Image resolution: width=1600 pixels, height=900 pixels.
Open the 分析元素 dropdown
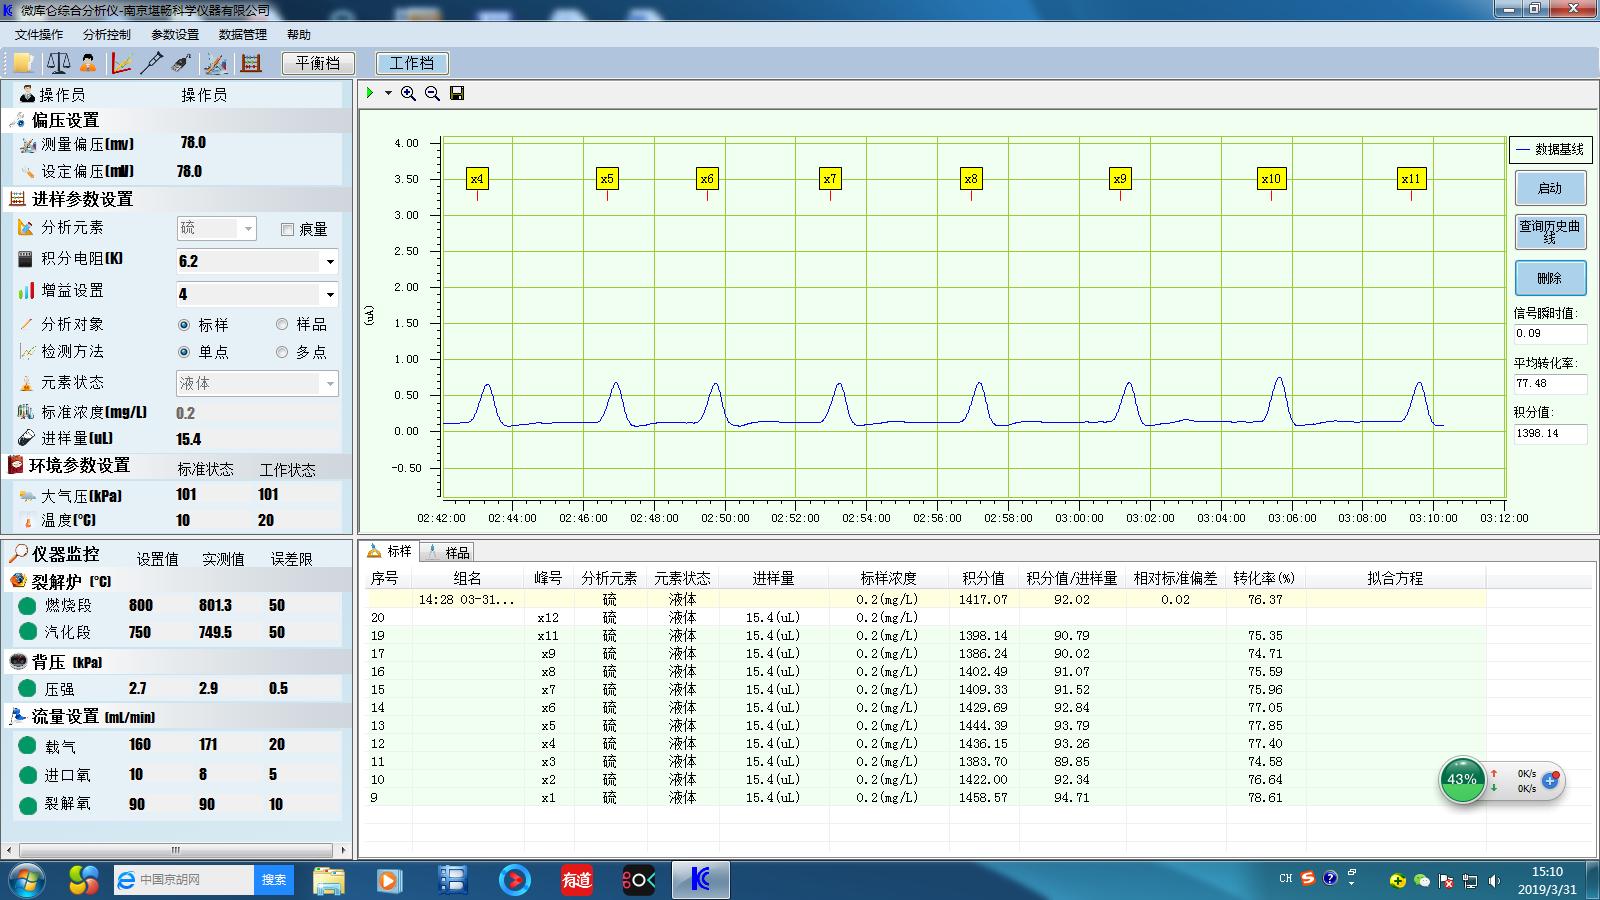(x=216, y=228)
